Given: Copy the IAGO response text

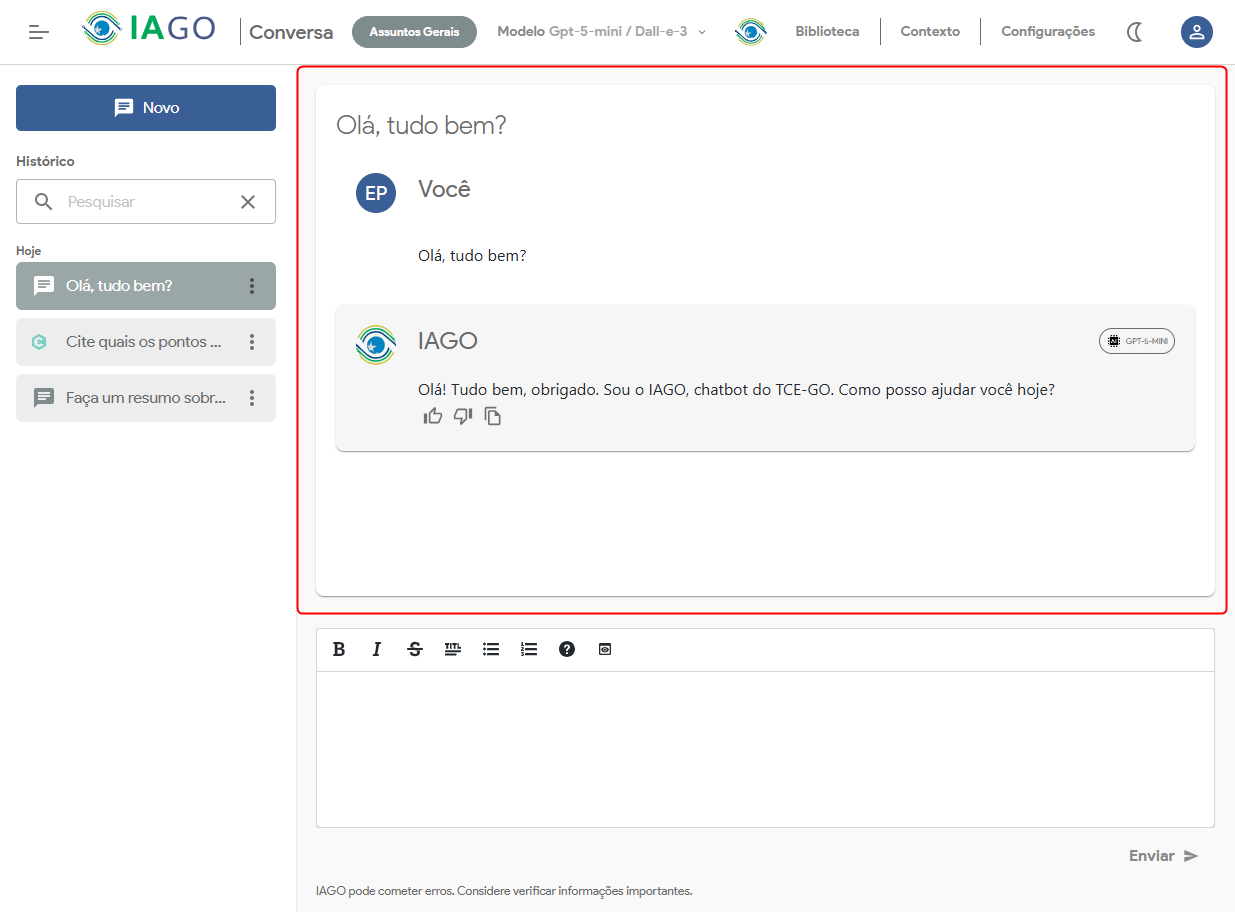Looking at the screenshot, I should tap(493, 416).
